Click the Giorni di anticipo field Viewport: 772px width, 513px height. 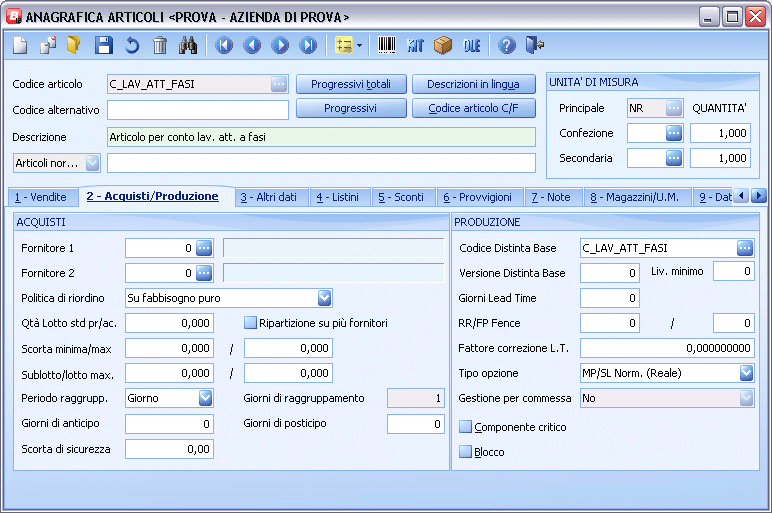tap(169, 424)
